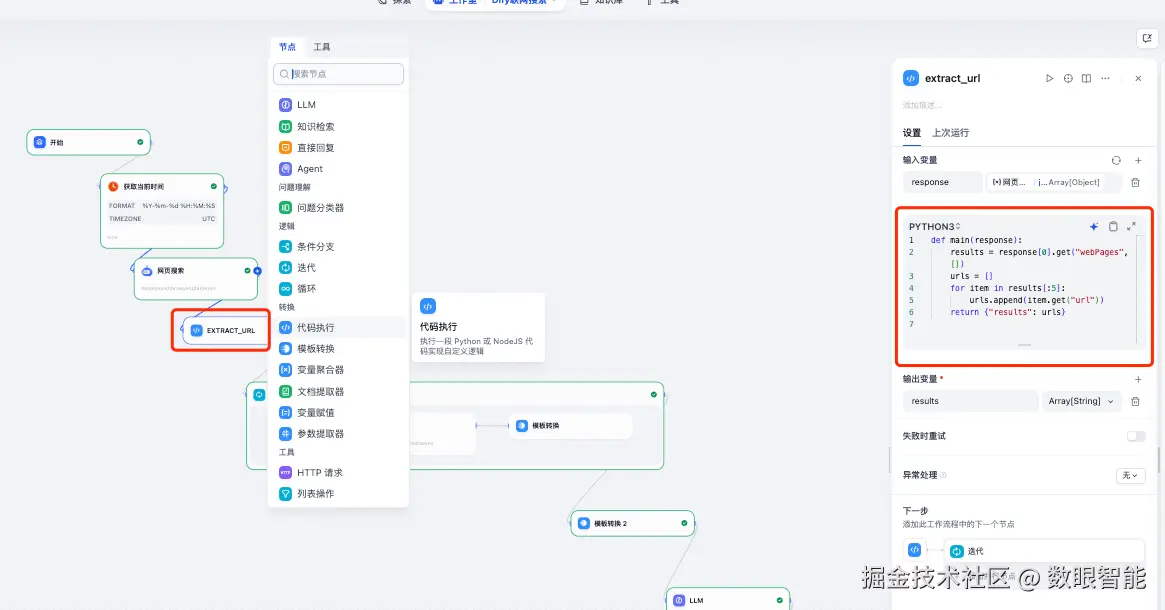Select the 网页搜索 node on the canvas
Viewport: 1165px width, 610px height.
click(196, 279)
